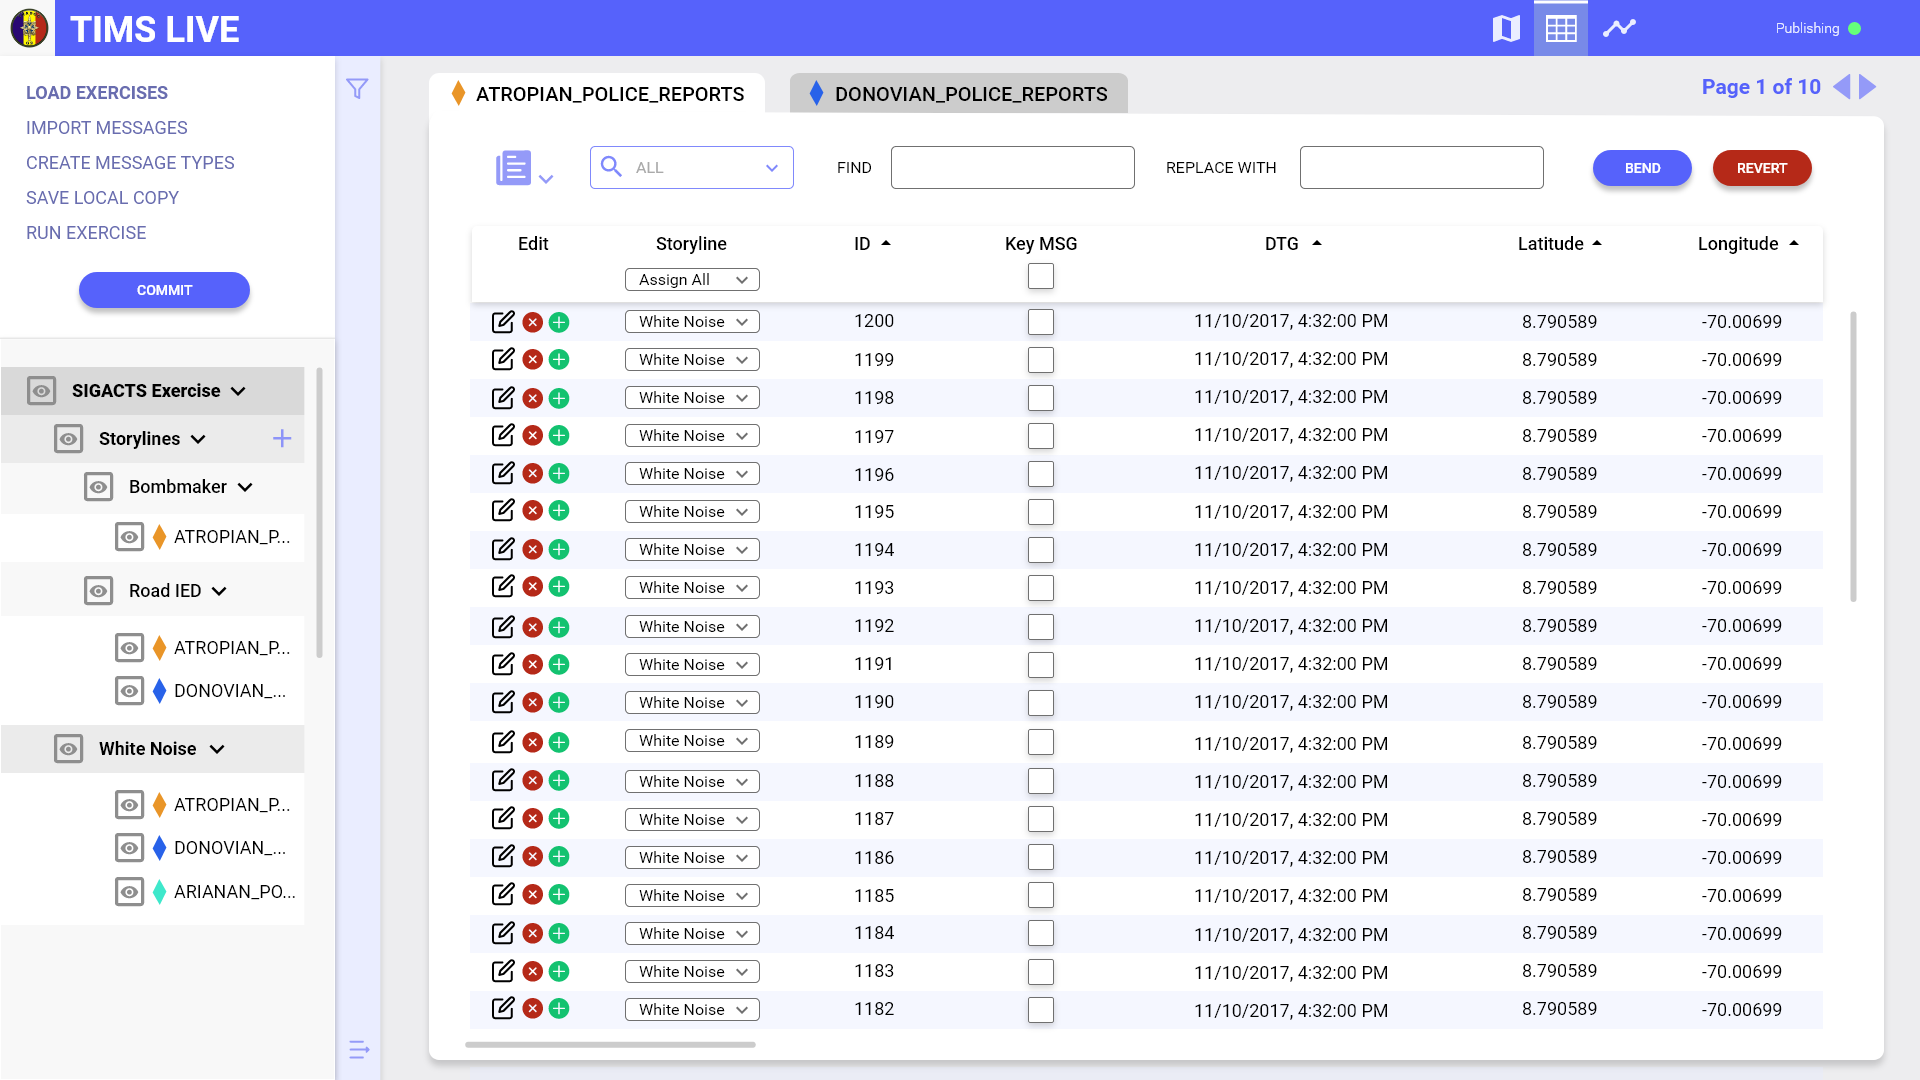Click the edit pencil icon for message 1200
The width and height of the screenshot is (1920, 1080).
point(503,322)
